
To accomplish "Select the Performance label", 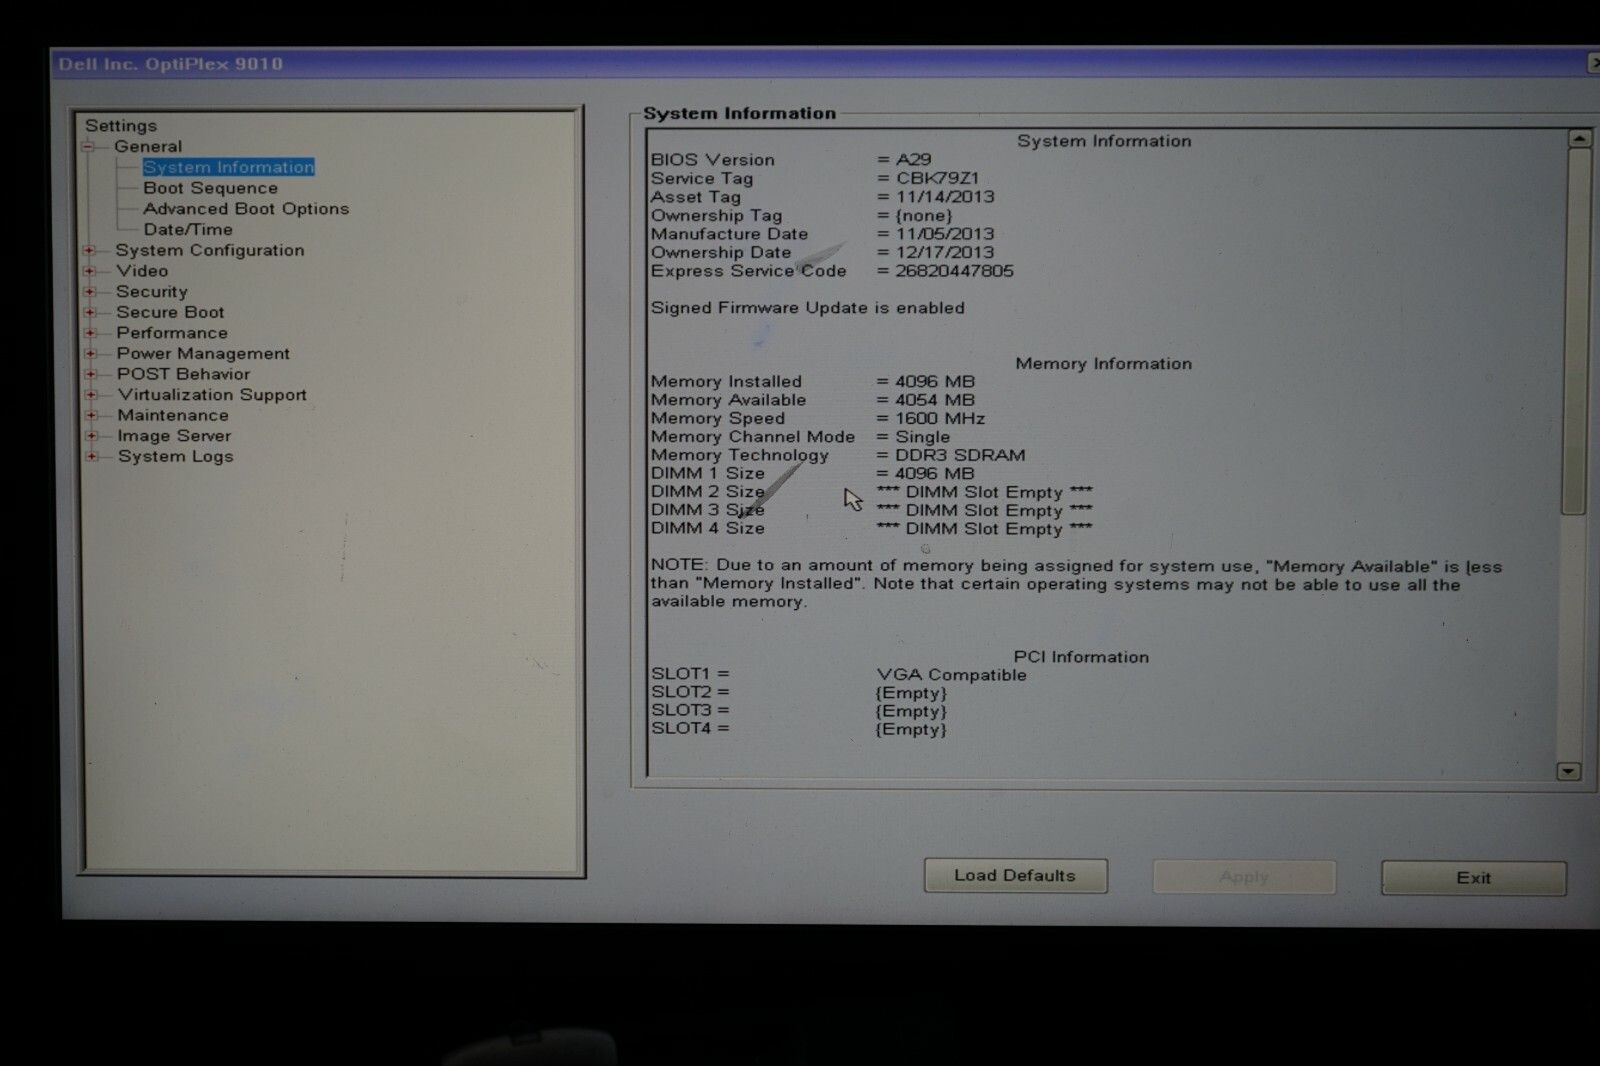I will [172, 333].
